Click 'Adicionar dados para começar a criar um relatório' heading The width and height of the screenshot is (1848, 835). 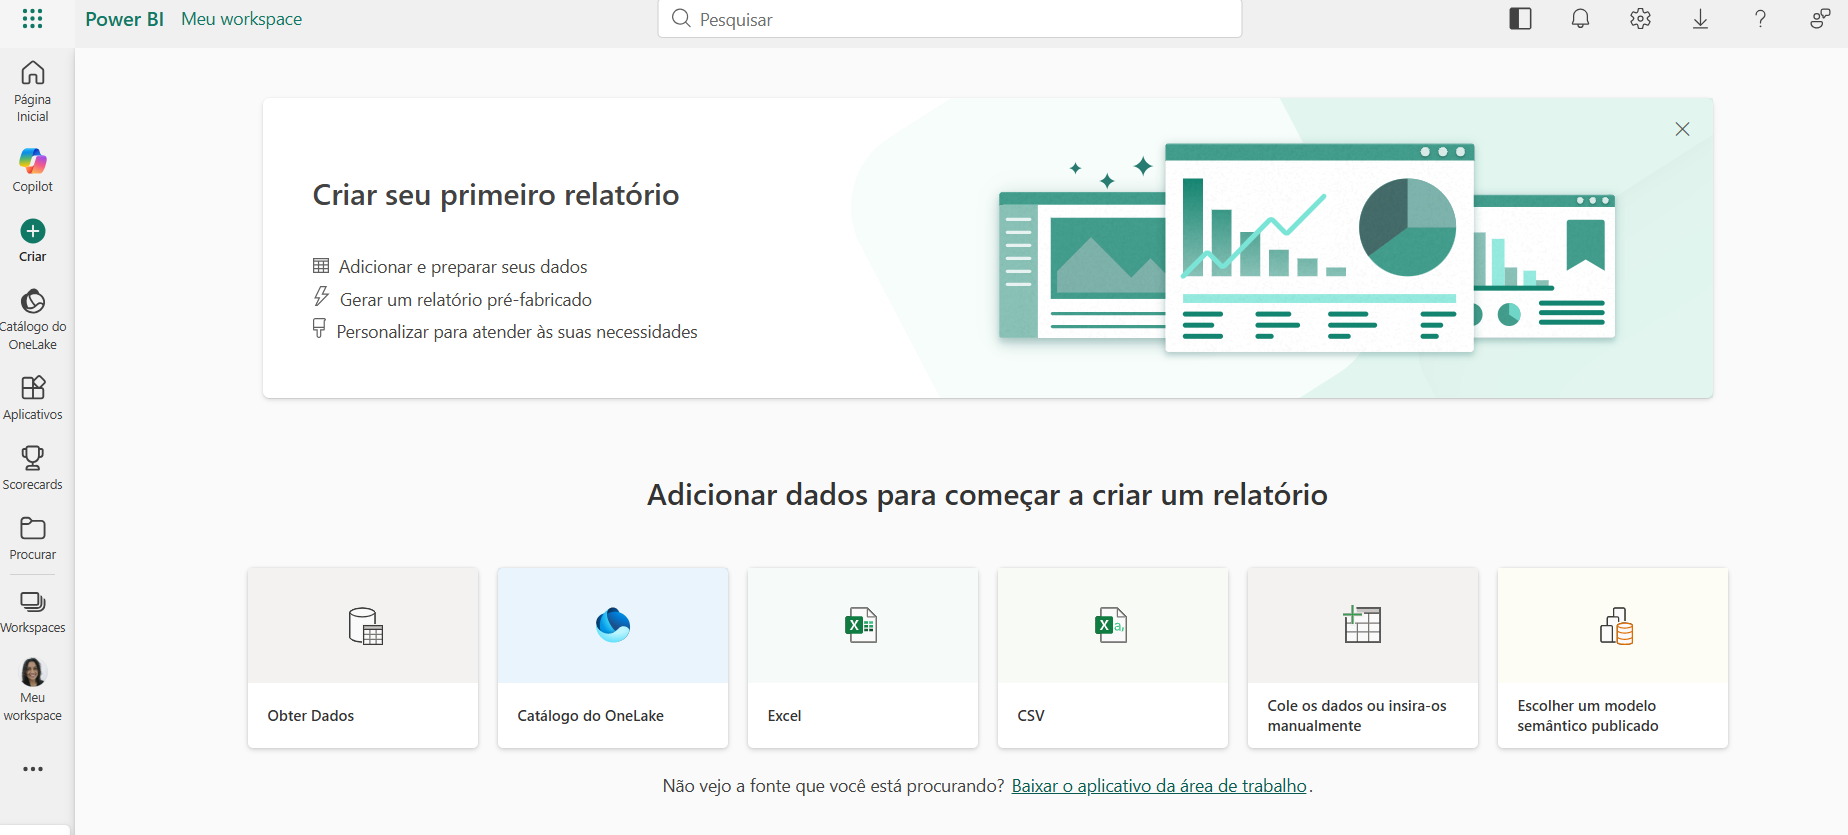pyautogui.click(x=988, y=495)
